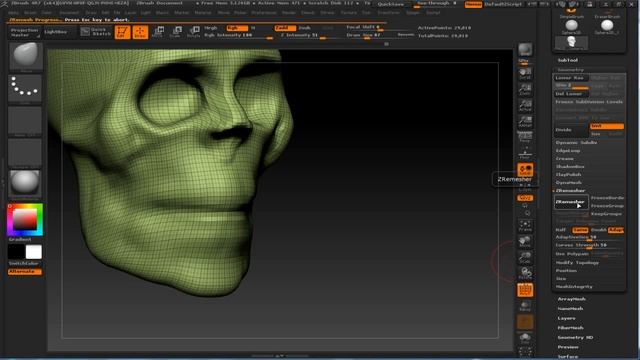Select the white secondary color swatch
The width and height of the screenshot is (640, 360).
33,252
